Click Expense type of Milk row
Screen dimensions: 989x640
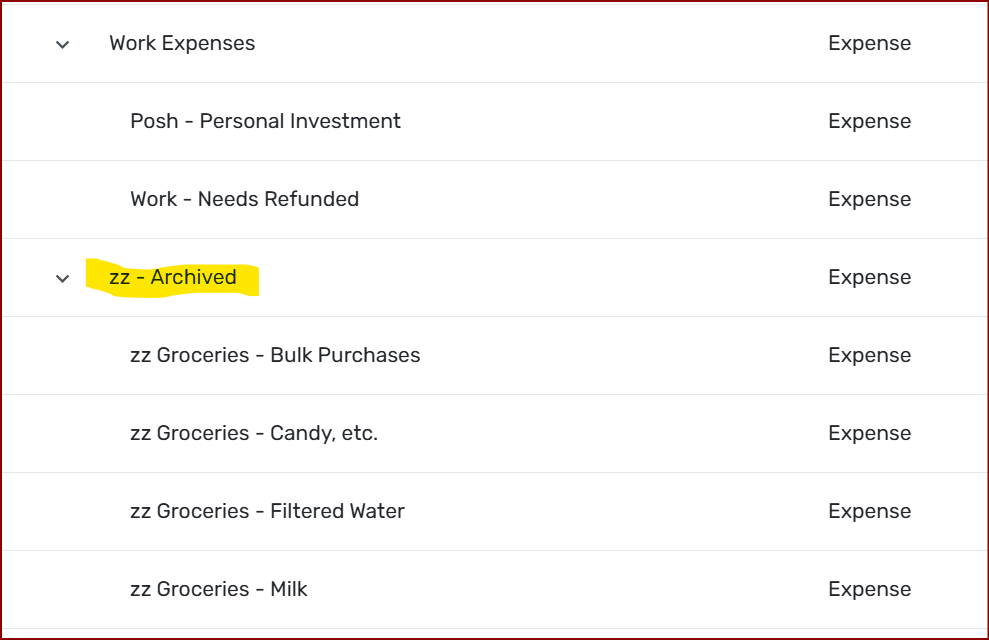[x=869, y=589]
